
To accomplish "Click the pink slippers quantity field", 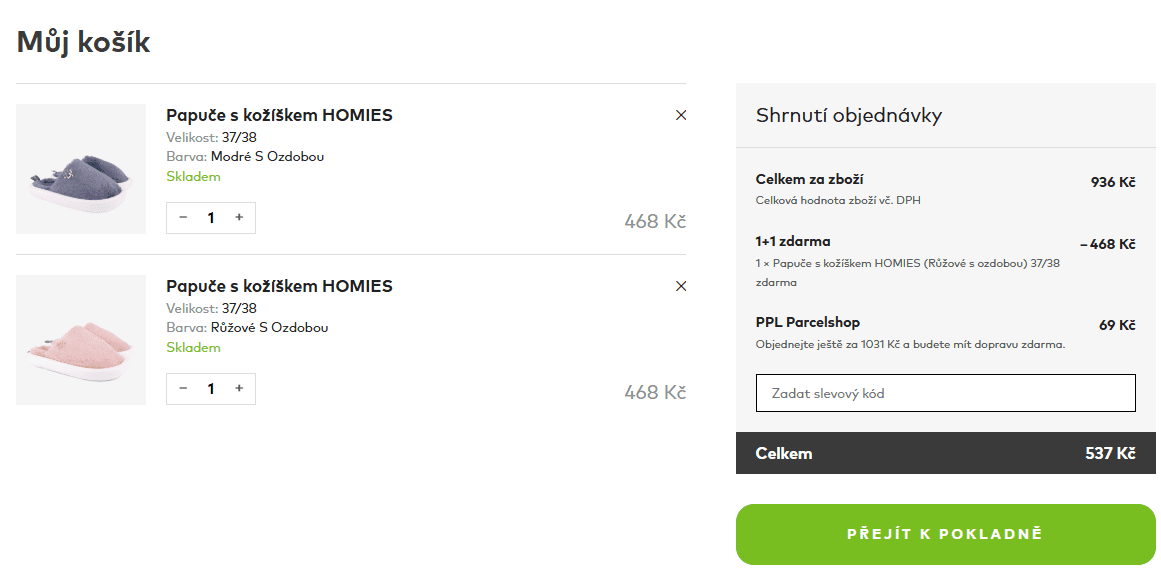I will click(x=211, y=389).
